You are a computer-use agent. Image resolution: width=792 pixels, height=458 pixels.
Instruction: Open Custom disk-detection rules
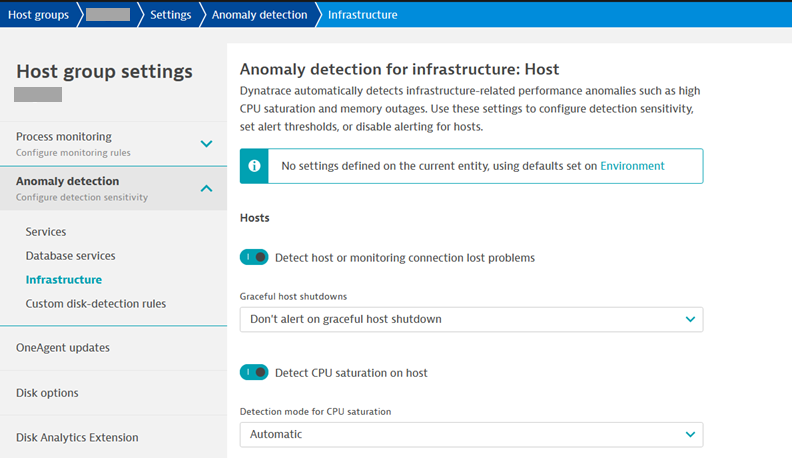(95, 303)
